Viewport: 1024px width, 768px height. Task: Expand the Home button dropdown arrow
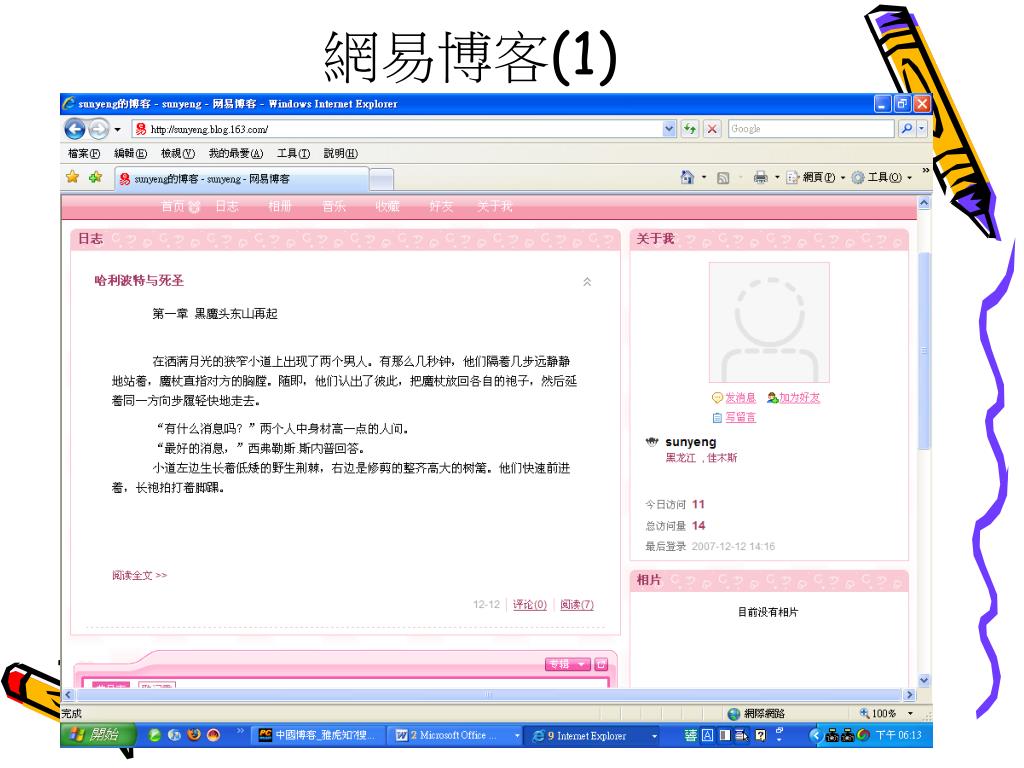(704, 177)
